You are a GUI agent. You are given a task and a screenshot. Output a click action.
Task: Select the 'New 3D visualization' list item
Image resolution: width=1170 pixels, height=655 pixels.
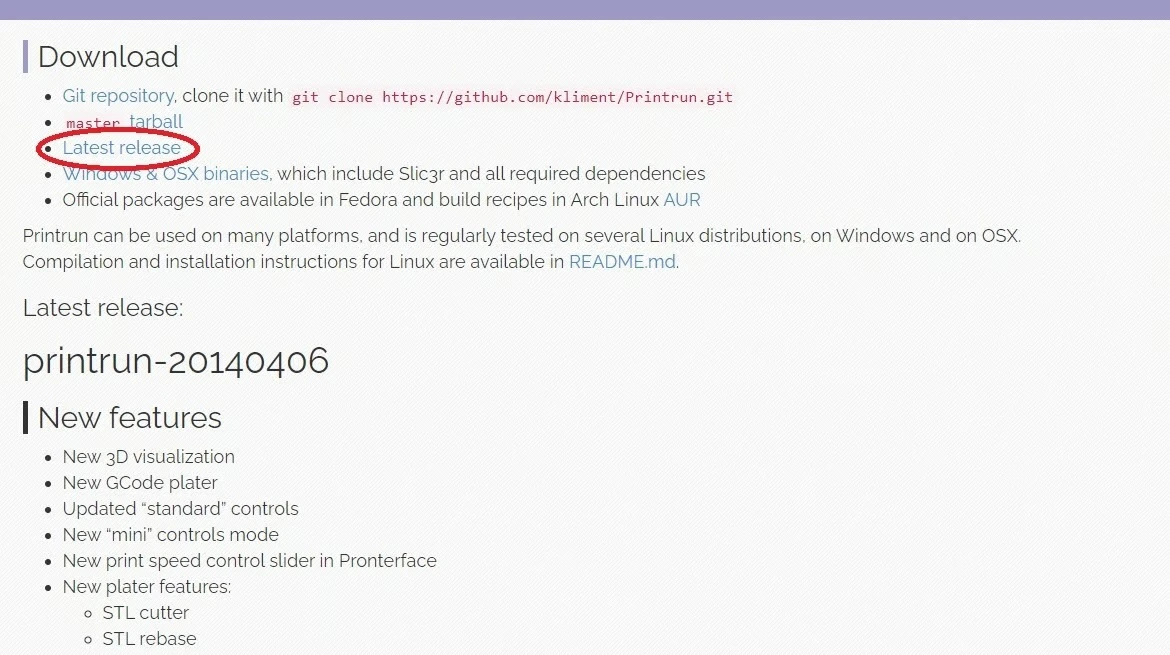[148, 457]
